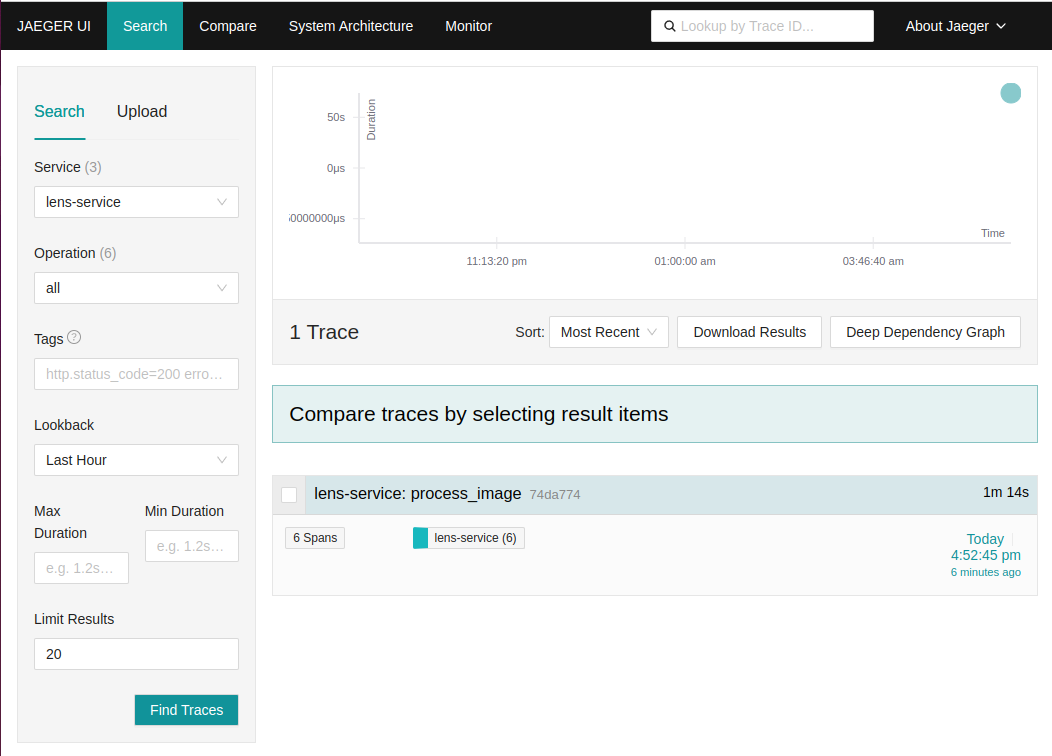1052x756 pixels.
Task: Select the Search tab in the side panel
Action: tap(60, 111)
